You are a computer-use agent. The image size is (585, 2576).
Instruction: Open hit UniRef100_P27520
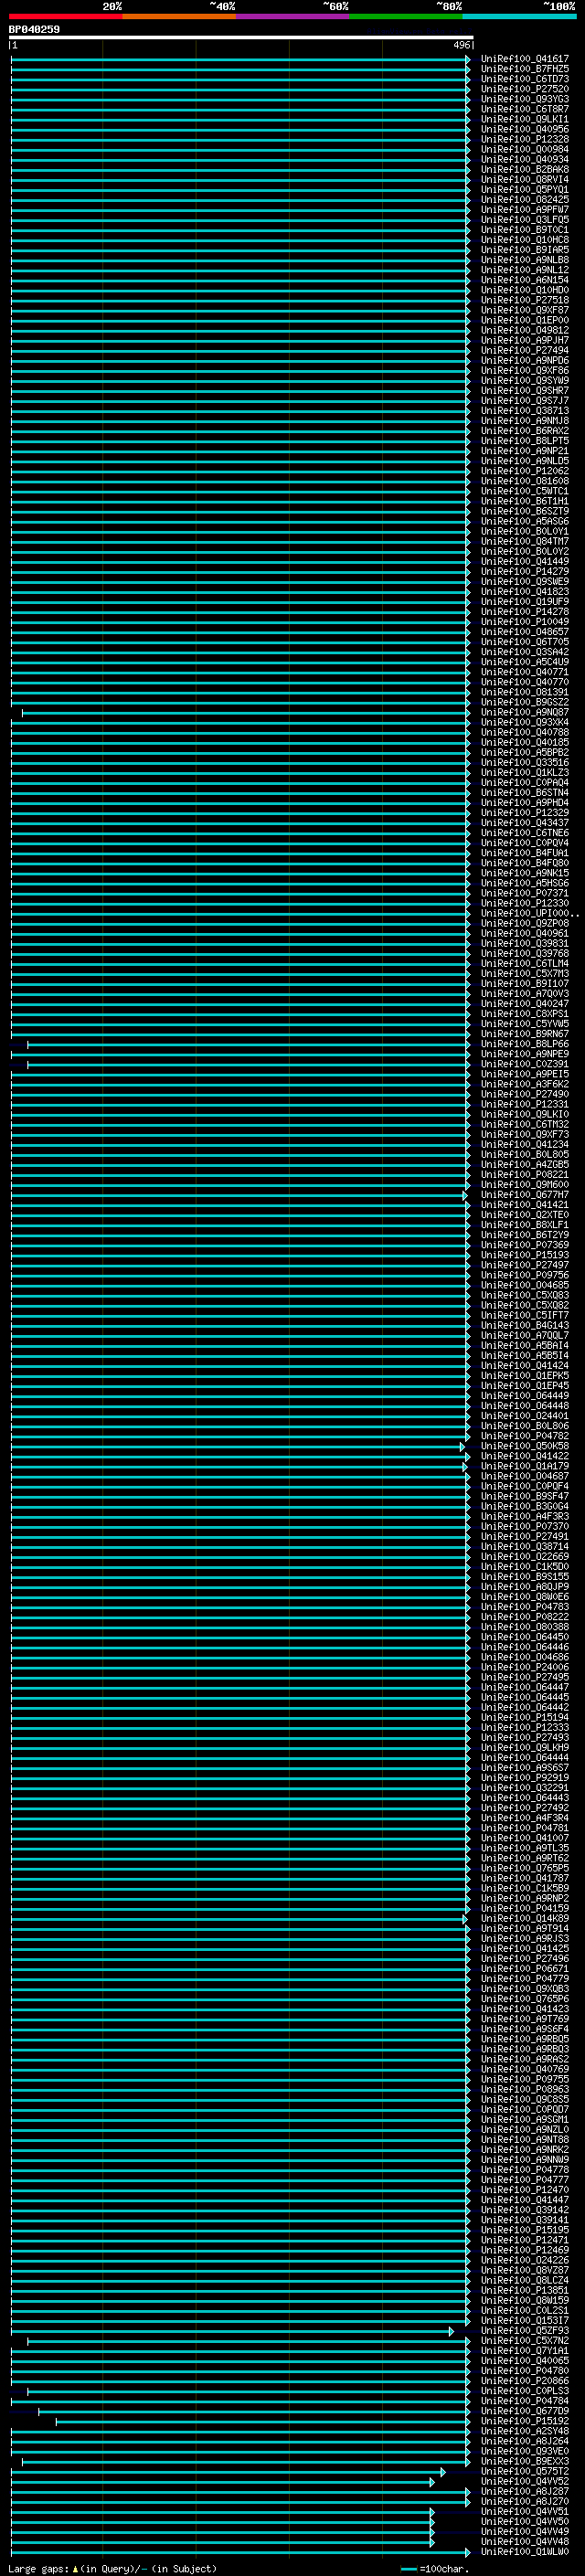(x=525, y=89)
